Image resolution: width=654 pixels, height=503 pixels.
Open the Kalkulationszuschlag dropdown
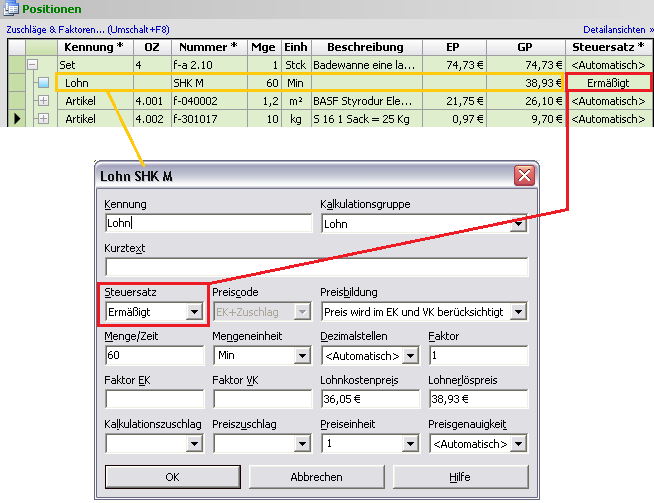(x=194, y=444)
